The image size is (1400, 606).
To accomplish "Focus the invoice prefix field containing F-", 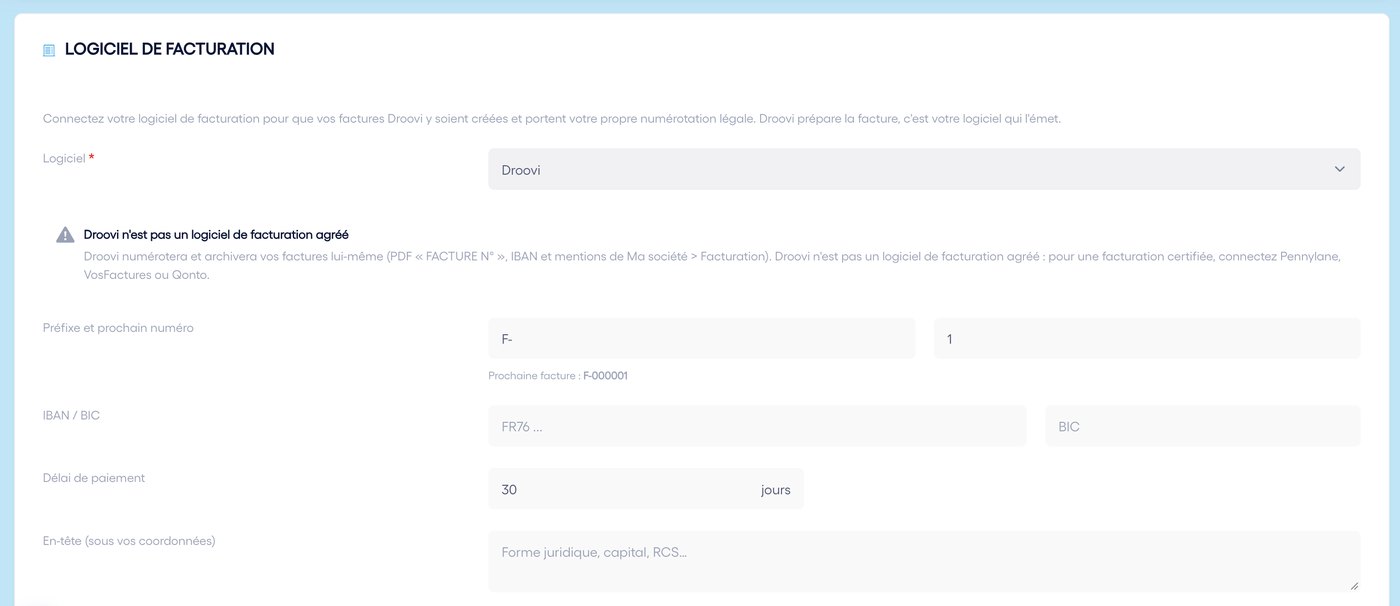I will [701, 339].
